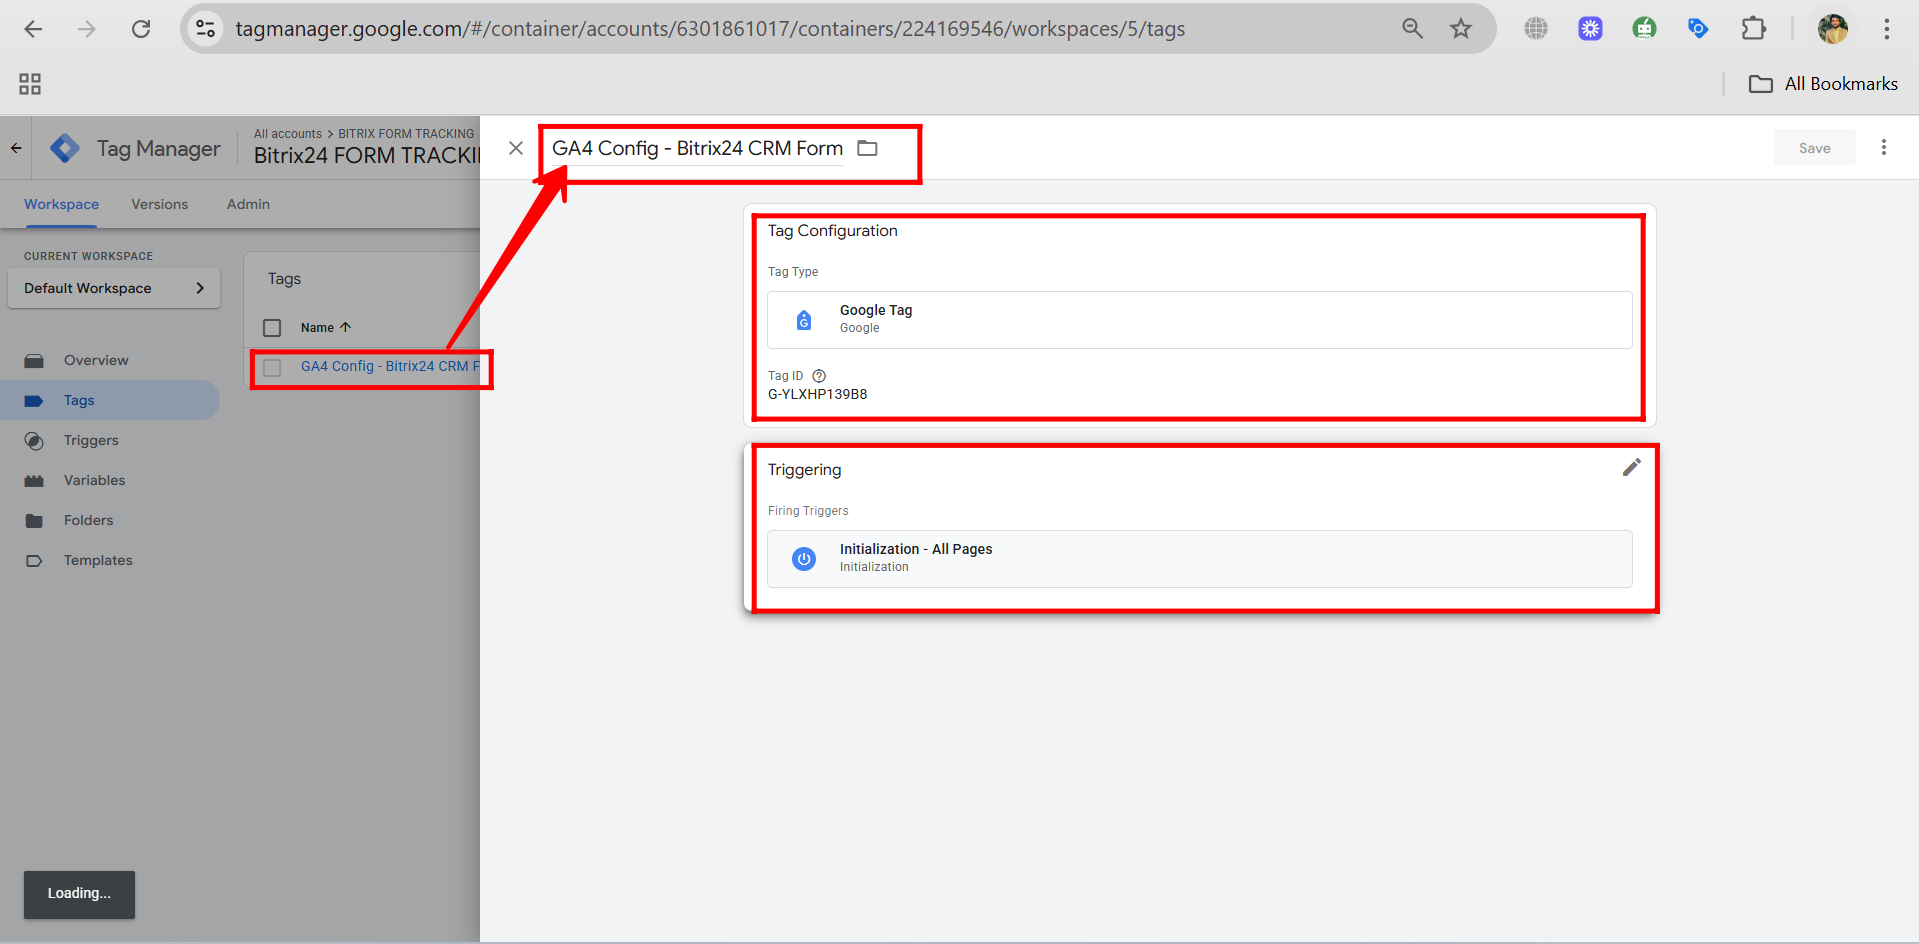Open Bitrix24 FORM TRACKING container selector
This screenshot has height=944, width=1919.
367,156
